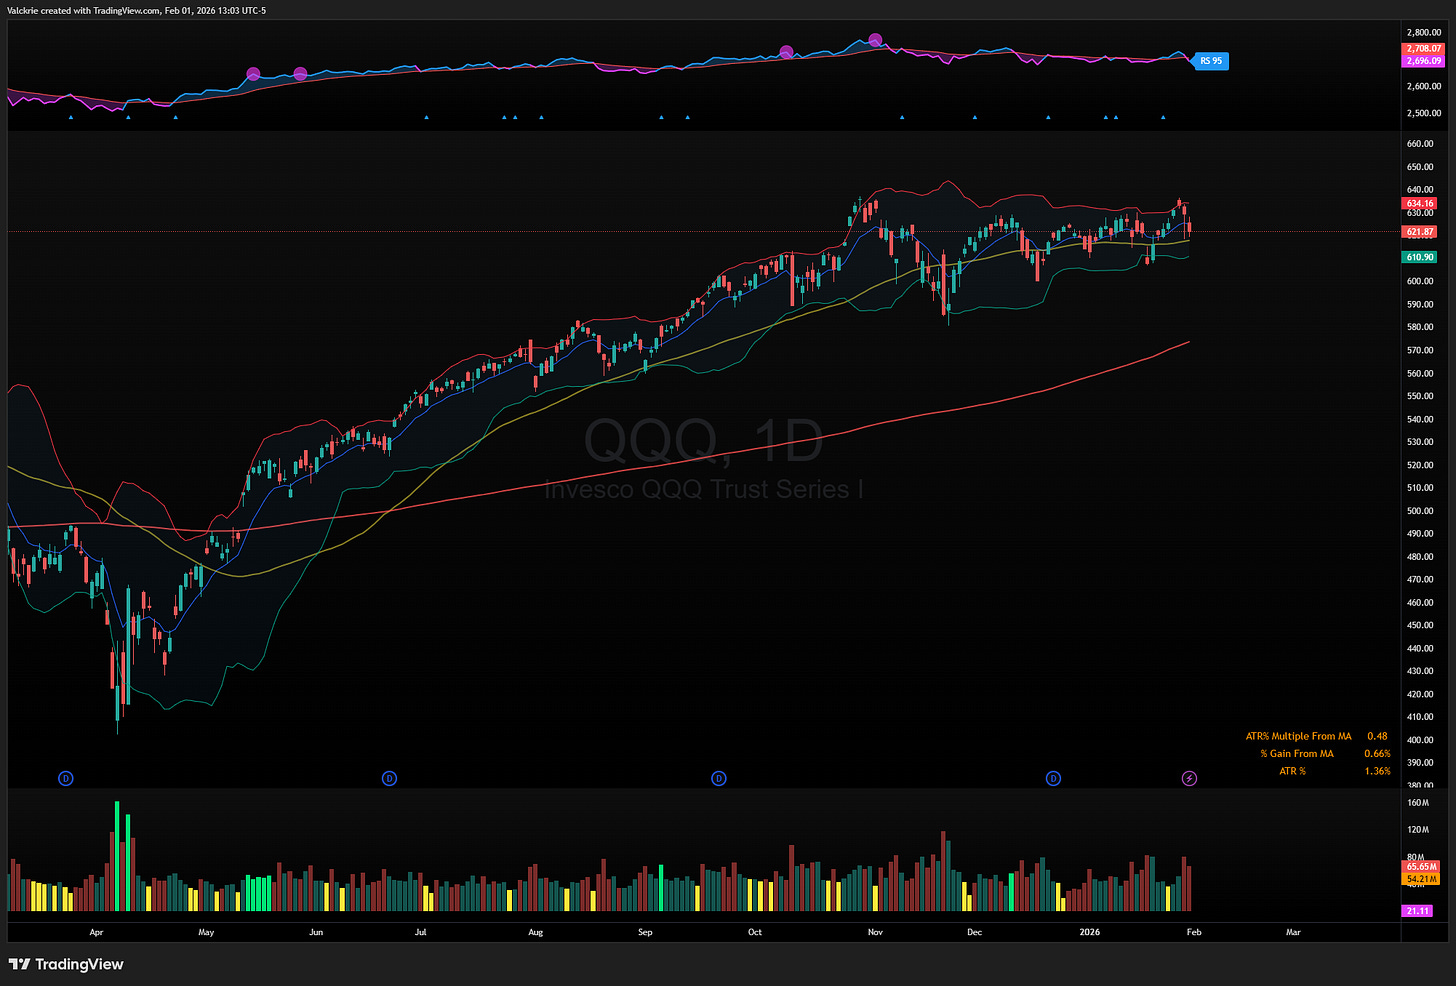Click the magenta 21.11 label
The height and width of the screenshot is (986, 1456).
point(1418,911)
